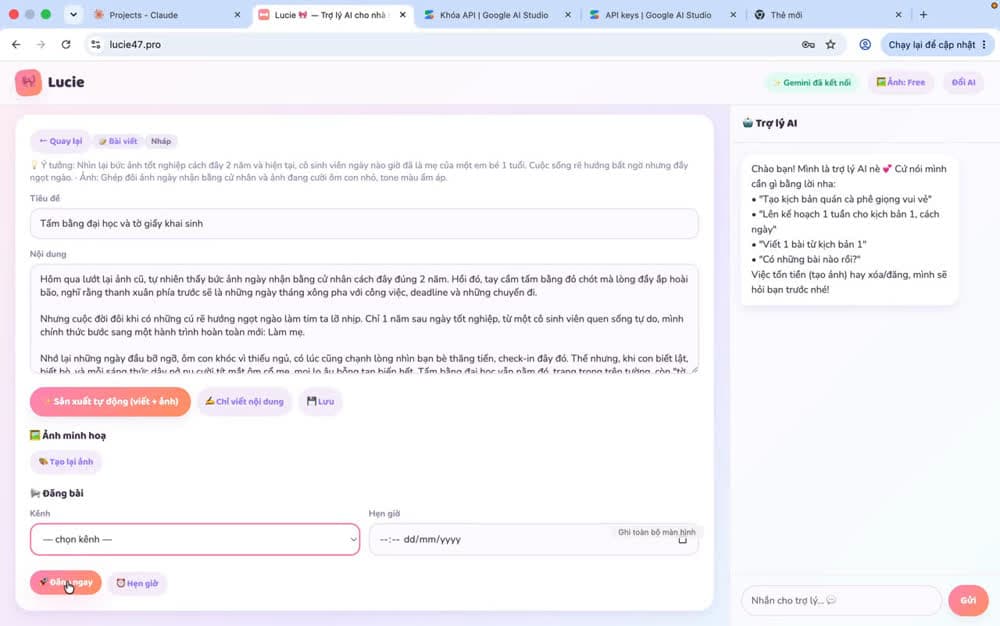
Task: Publish now with the 'Đăng ngay' button
Action: [x=66, y=583]
